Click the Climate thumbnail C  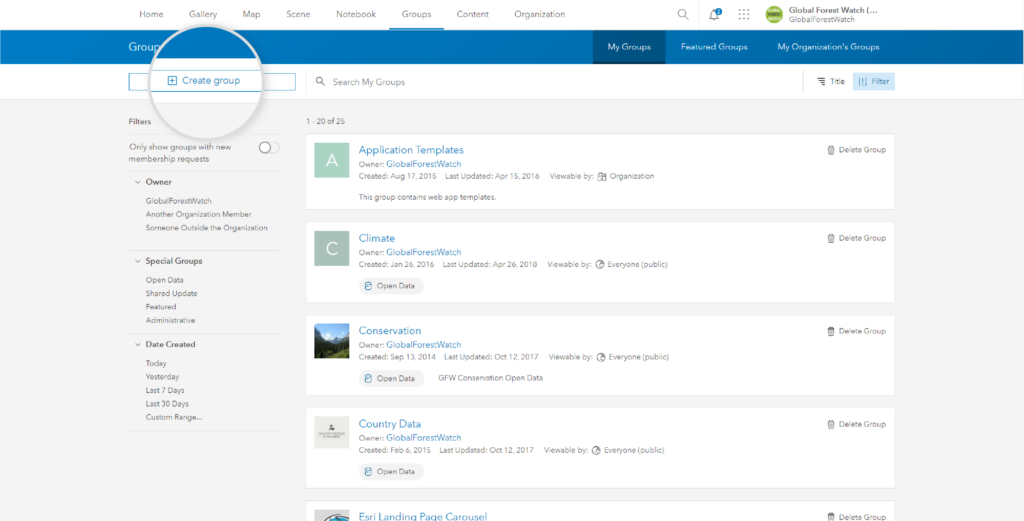(332, 248)
